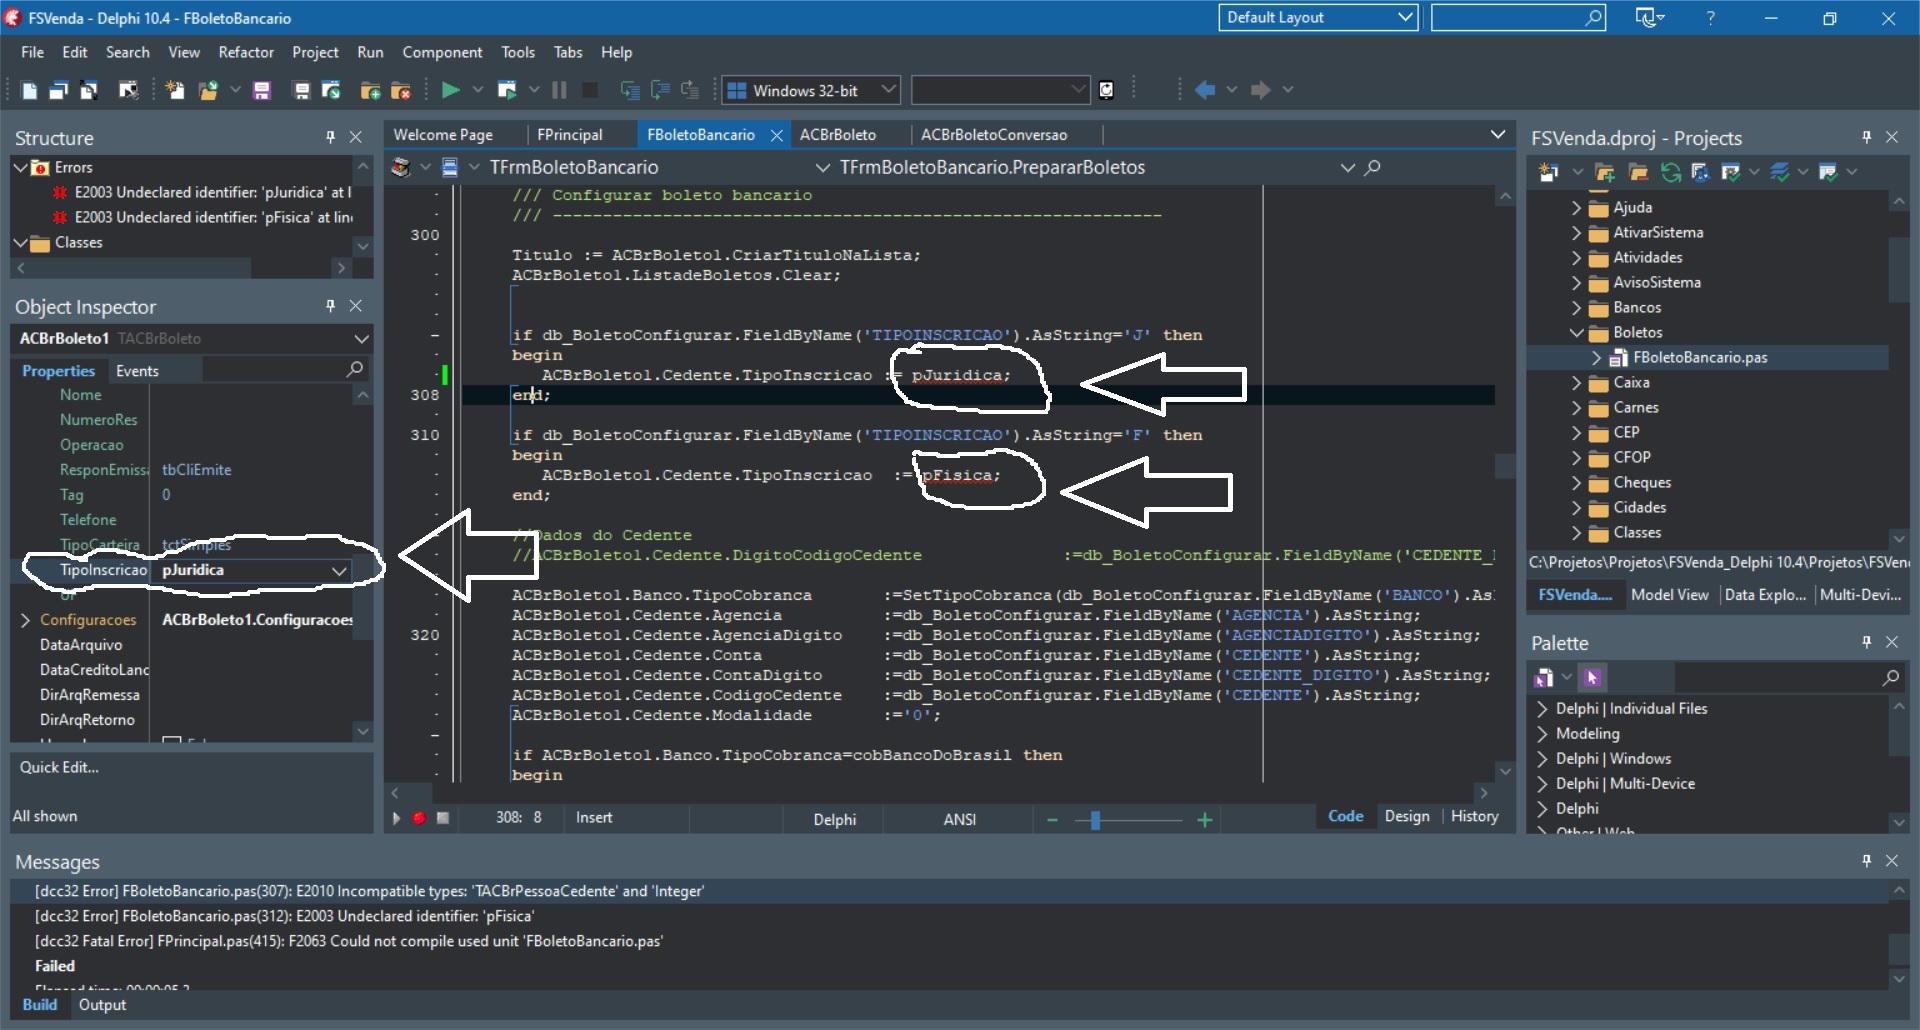The height and width of the screenshot is (1030, 1920).
Task: Click the zoom in plus button
Action: [1205, 820]
